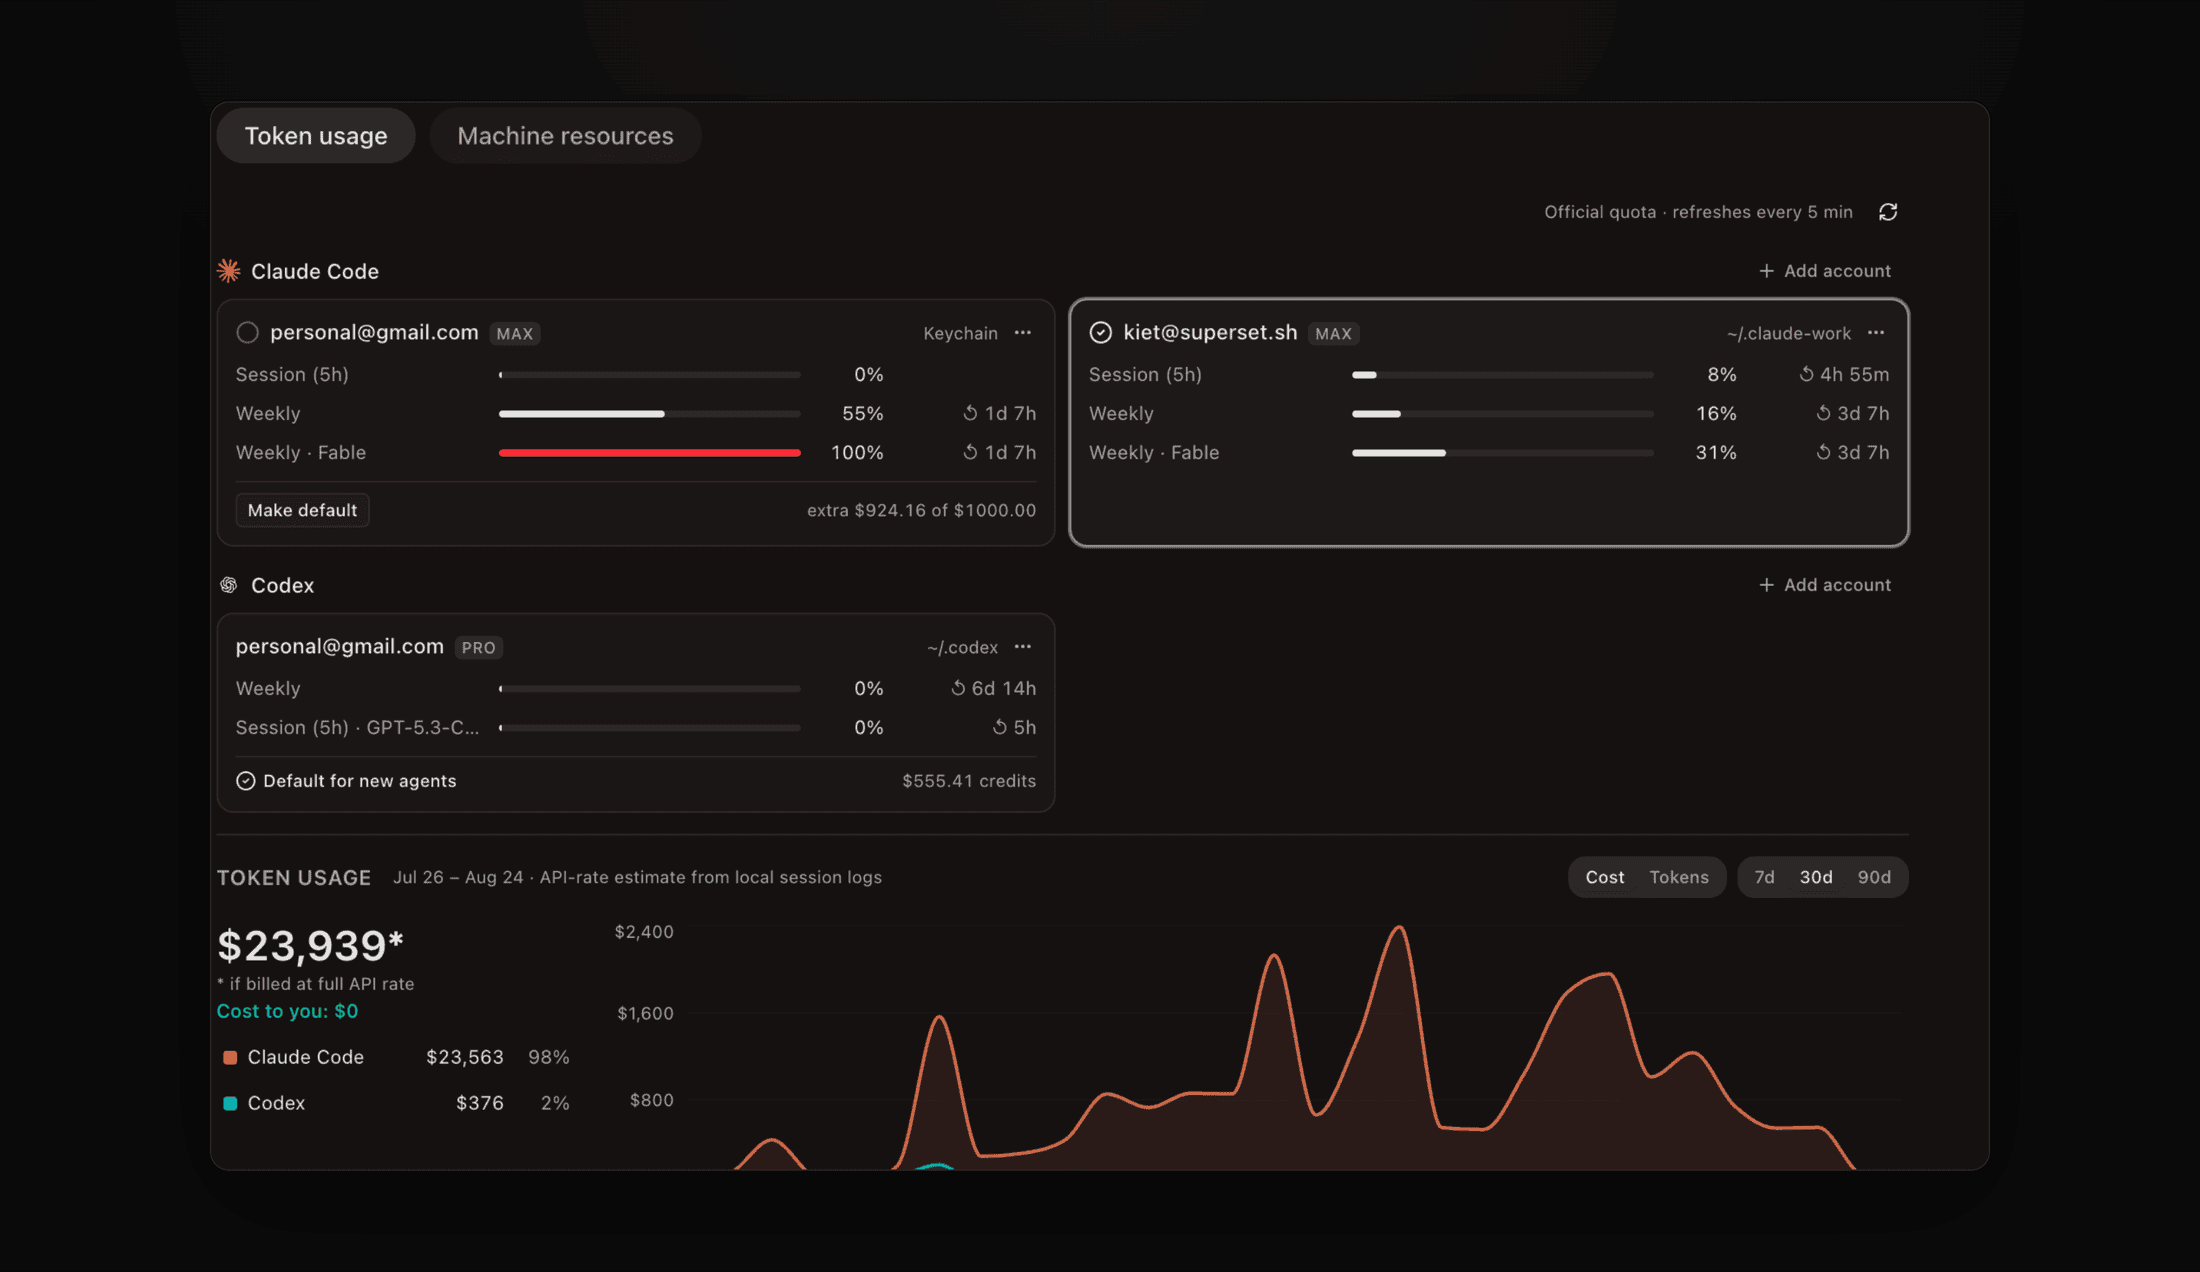Click the checkmark icon for Default for new agents
The height and width of the screenshot is (1272, 2200).
click(245, 781)
